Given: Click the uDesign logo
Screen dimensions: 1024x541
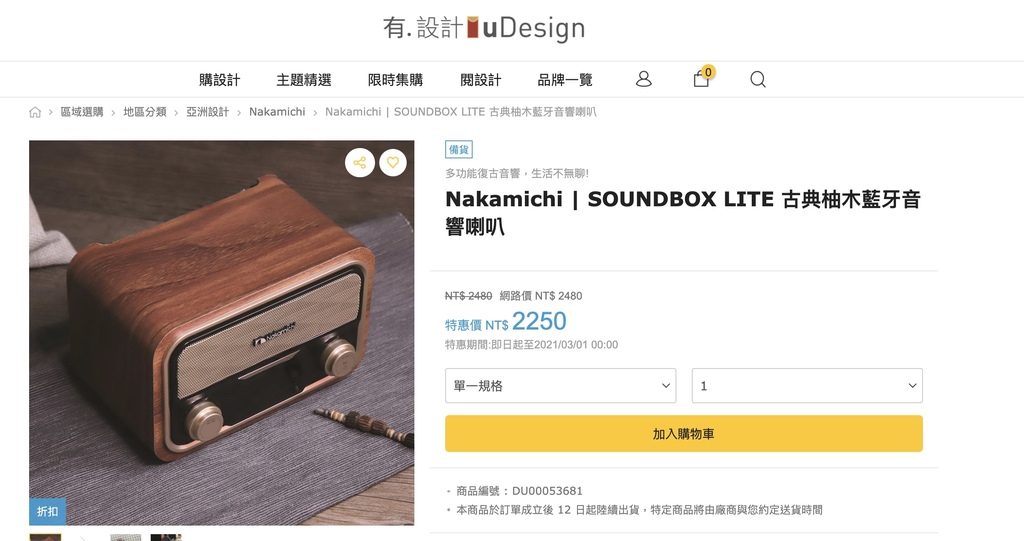Looking at the screenshot, I should tap(484, 27).
